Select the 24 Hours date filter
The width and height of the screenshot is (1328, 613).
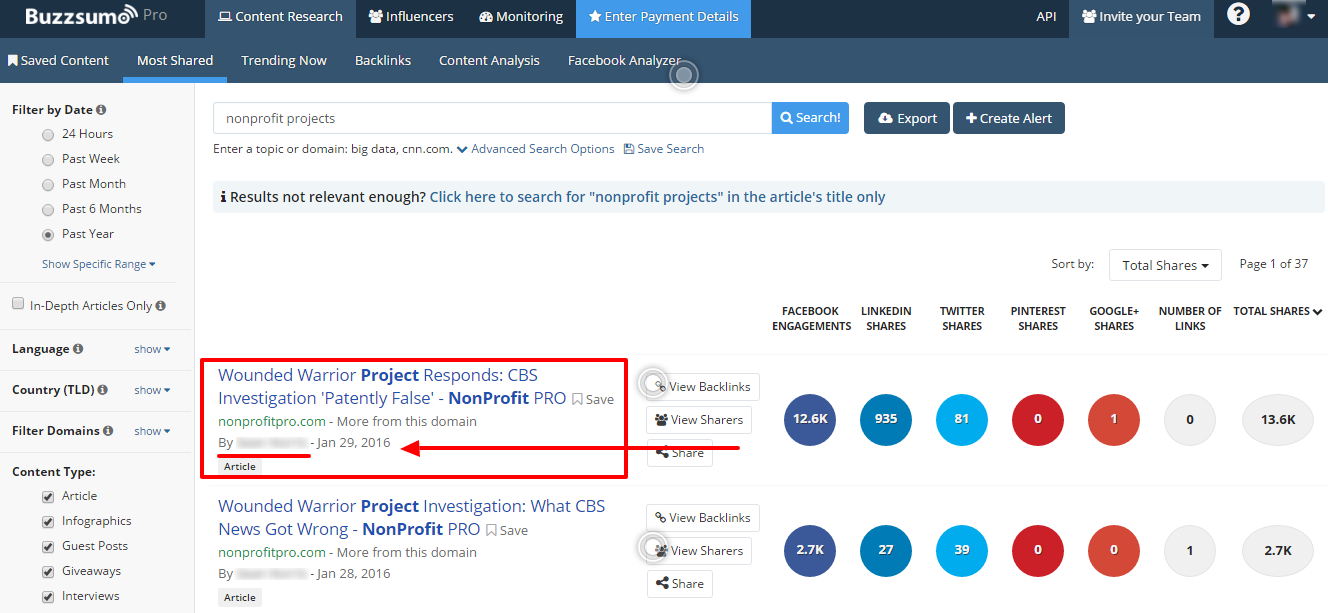pos(48,134)
